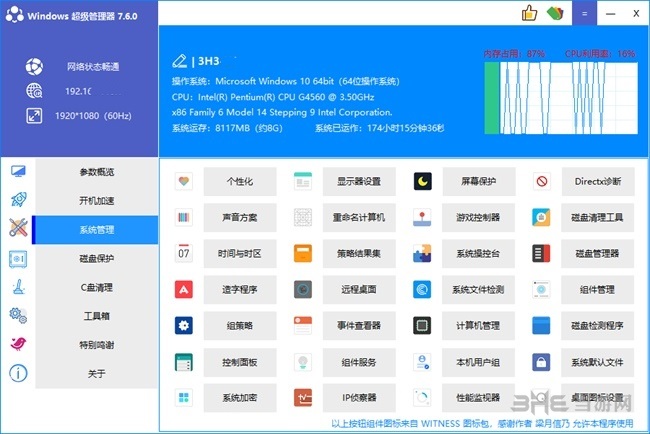Select the 系统管理 sidebar tab

[95, 230]
